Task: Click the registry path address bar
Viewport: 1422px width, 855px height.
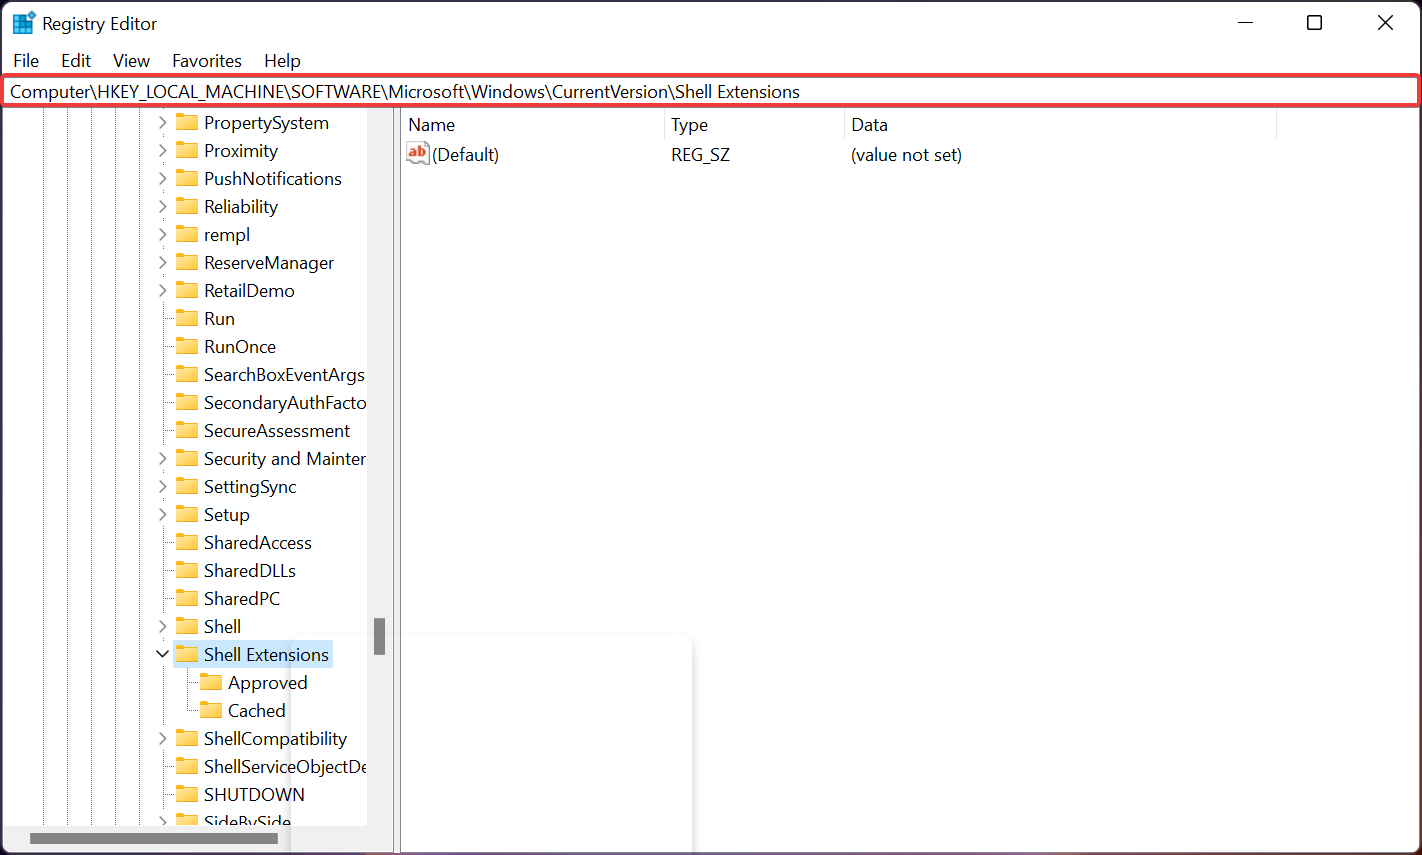Action: coord(710,91)
